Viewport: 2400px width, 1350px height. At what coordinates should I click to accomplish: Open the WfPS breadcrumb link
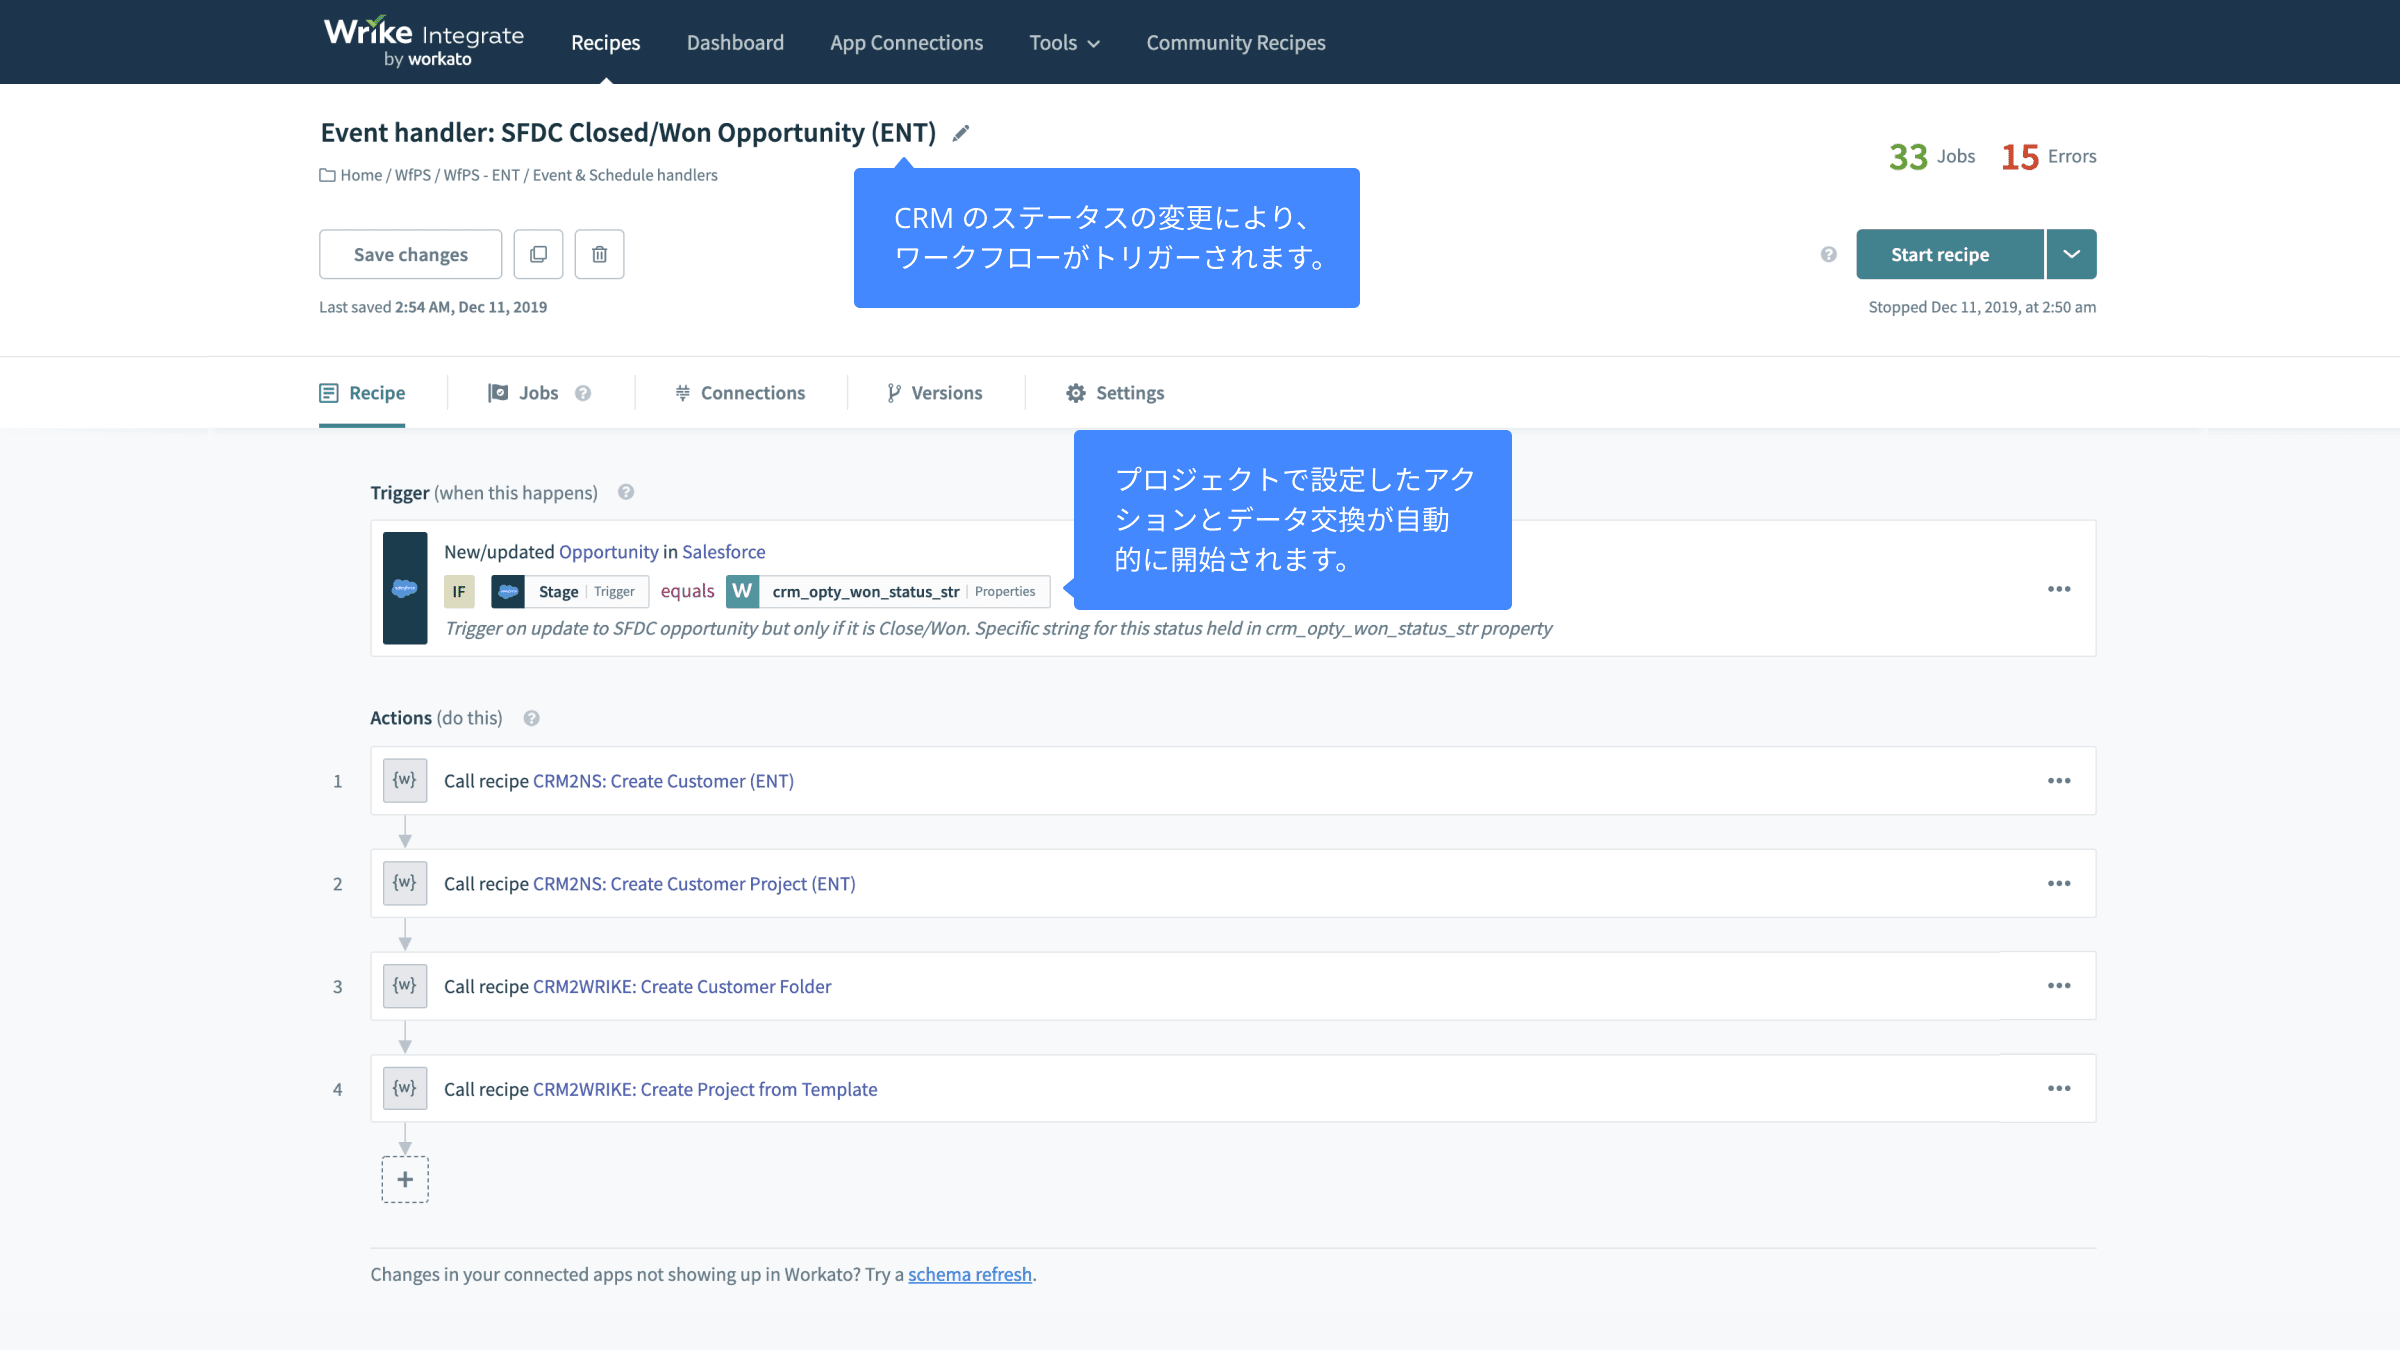[413, 175]
